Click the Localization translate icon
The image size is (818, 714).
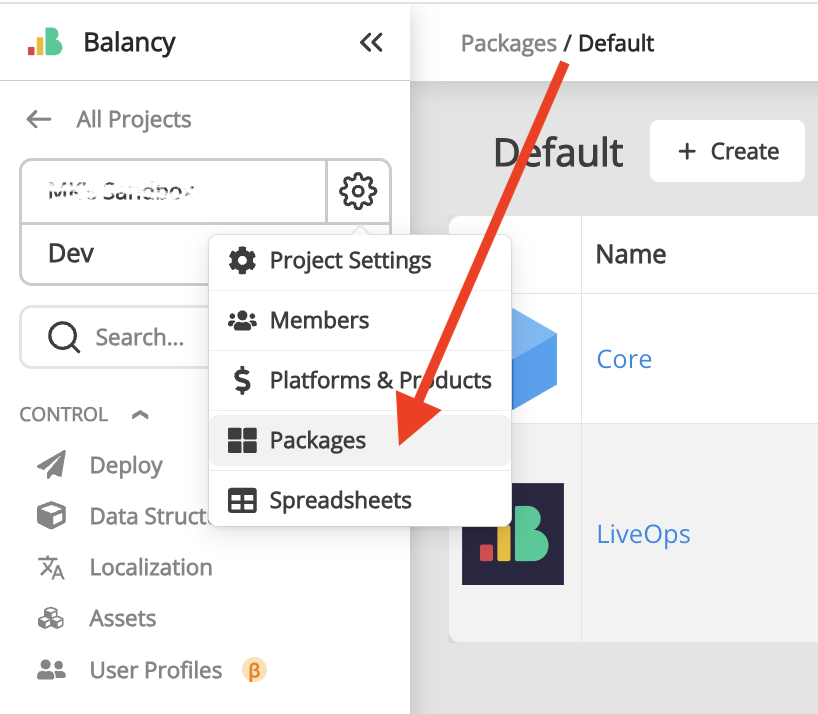pos(51,567)
